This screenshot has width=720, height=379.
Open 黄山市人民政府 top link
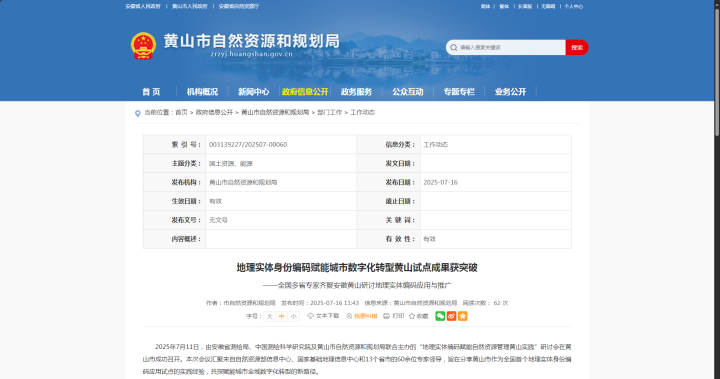[190, 6]
